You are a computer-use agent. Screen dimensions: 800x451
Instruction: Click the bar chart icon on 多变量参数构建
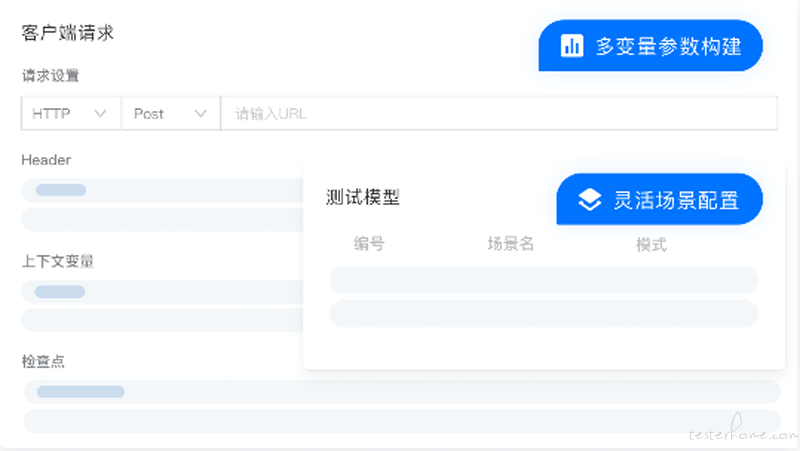(x=572, y=46)
